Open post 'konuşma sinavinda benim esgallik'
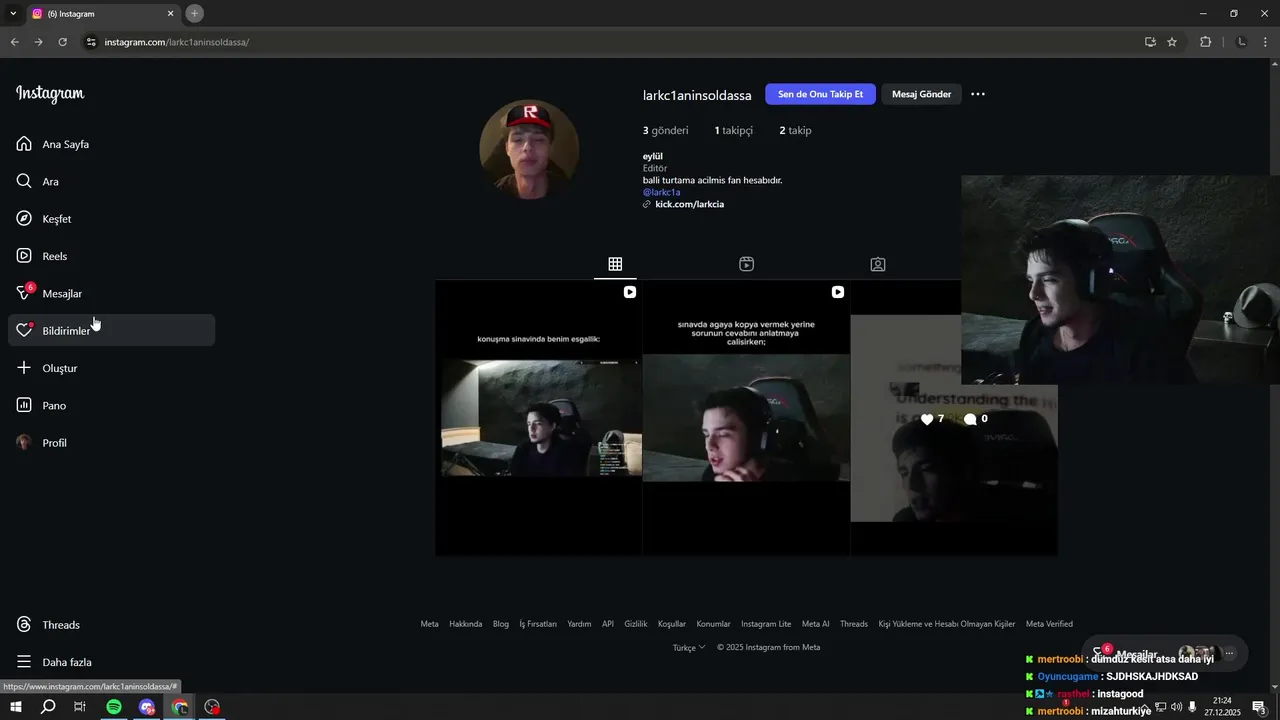Viewport: 1280px width, 720px height. coord(538,418)
